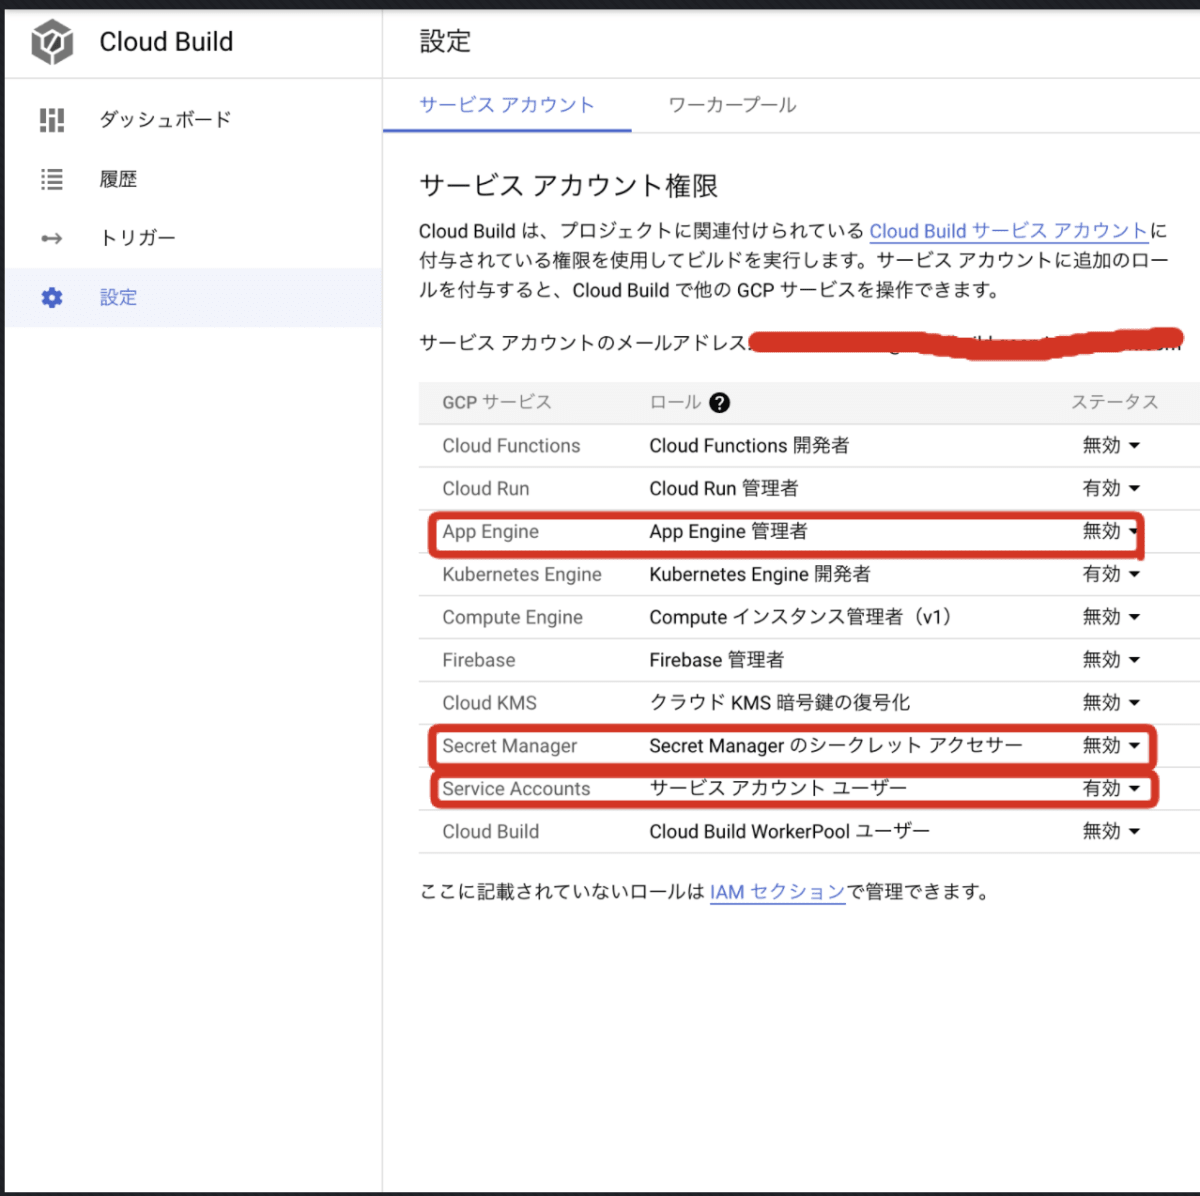The image size is (1200, 1196).
Task: Open the 履歴 menu item
Action: 193,179
